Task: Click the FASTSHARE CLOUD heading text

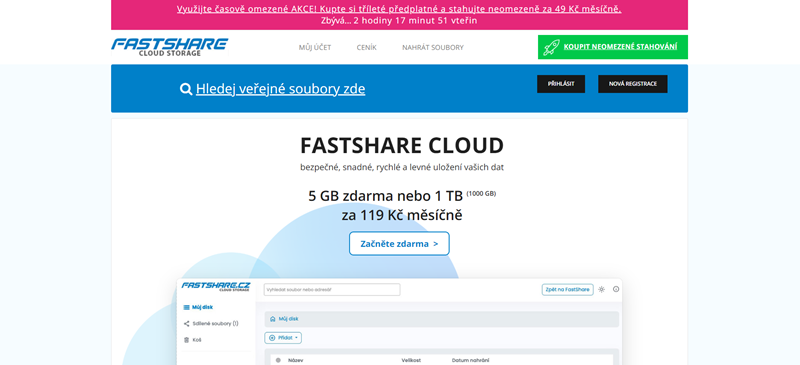Action: pyautogui.click(x=402, y=145)
